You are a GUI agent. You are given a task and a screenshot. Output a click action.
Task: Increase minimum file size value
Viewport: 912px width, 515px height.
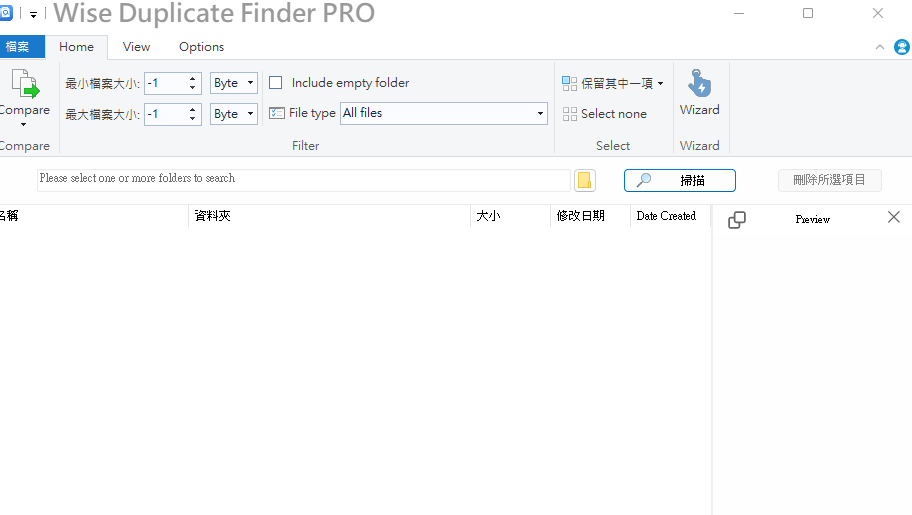(x=193, y=79)
